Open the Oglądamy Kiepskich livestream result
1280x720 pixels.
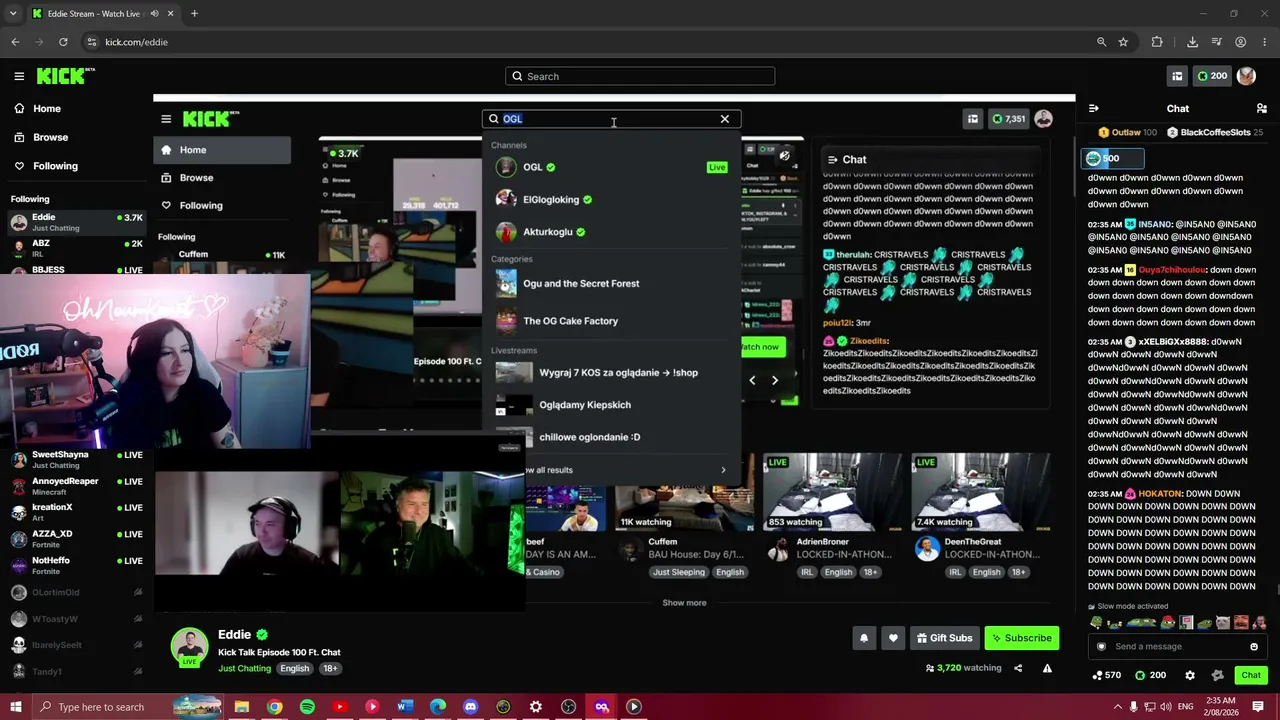611,405
